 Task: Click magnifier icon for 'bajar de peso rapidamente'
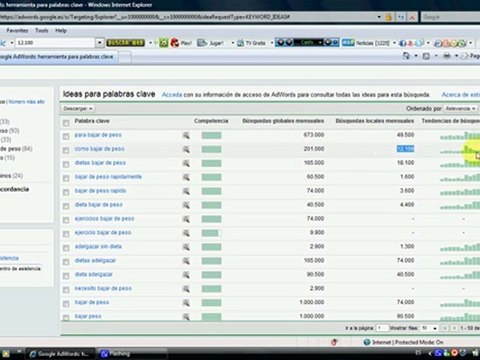pos(186,177)
